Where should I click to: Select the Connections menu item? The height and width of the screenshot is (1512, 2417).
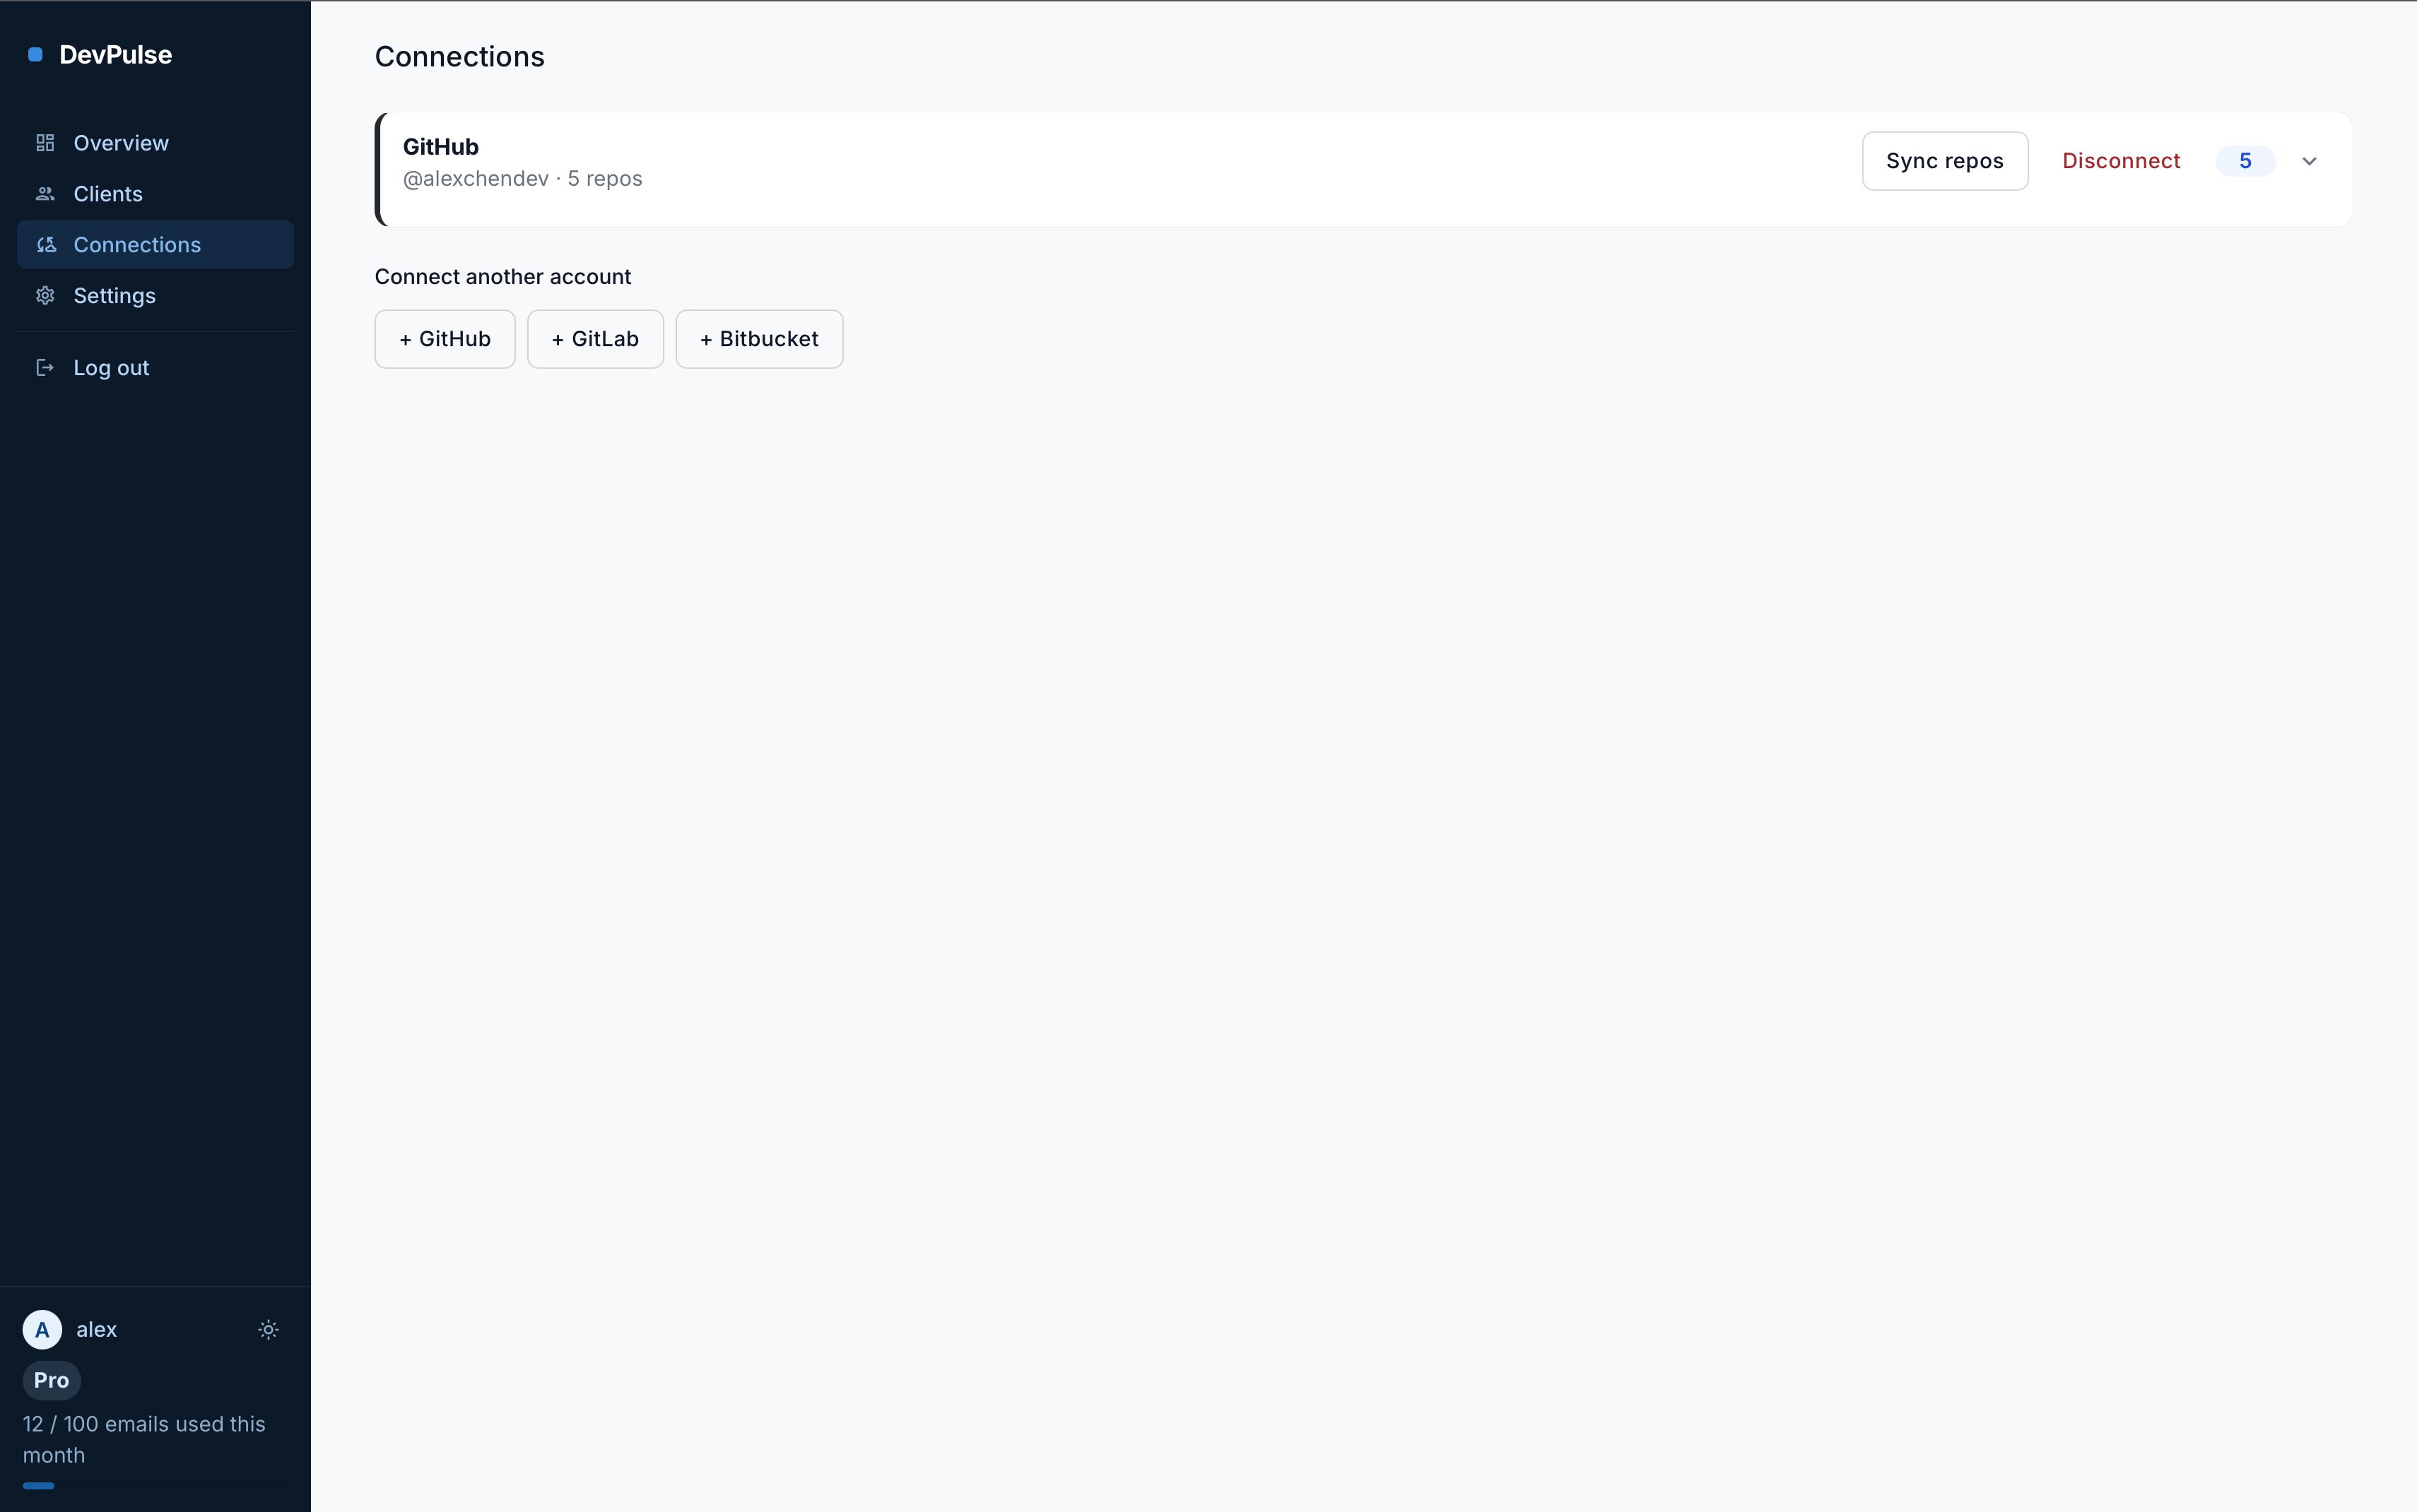(x=155, y=245)
